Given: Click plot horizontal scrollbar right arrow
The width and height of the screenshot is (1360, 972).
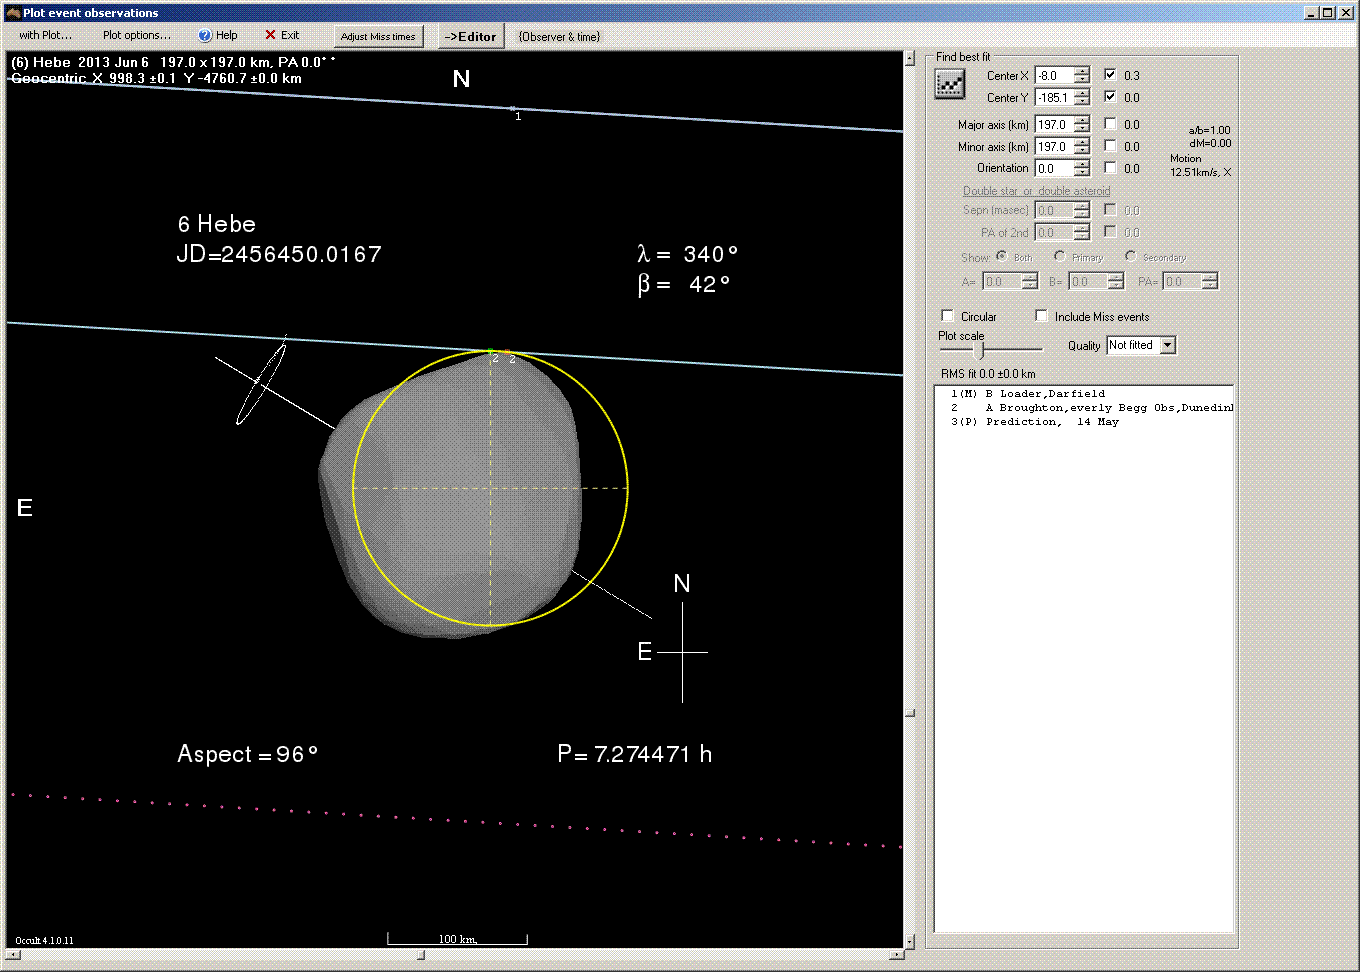Looking at the screenshot, I should [x=896, y=955].
